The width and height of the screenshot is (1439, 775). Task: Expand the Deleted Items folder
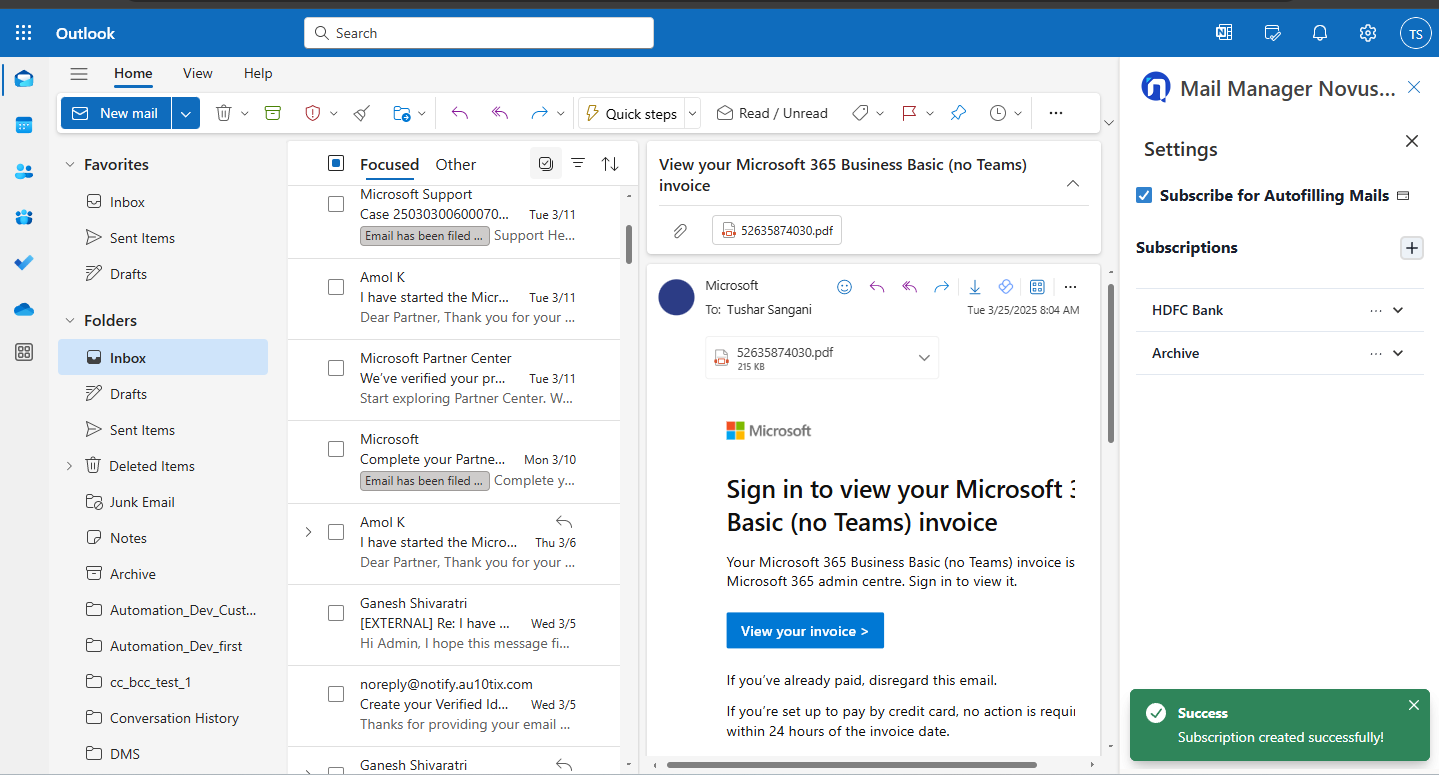[x=69, y=466]
